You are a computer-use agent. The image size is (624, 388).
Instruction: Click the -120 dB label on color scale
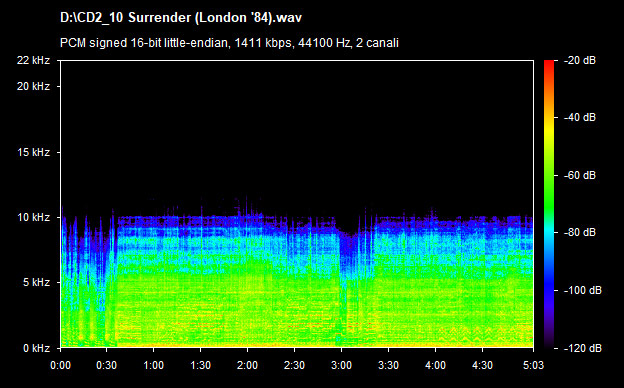[x=583, y=348]
